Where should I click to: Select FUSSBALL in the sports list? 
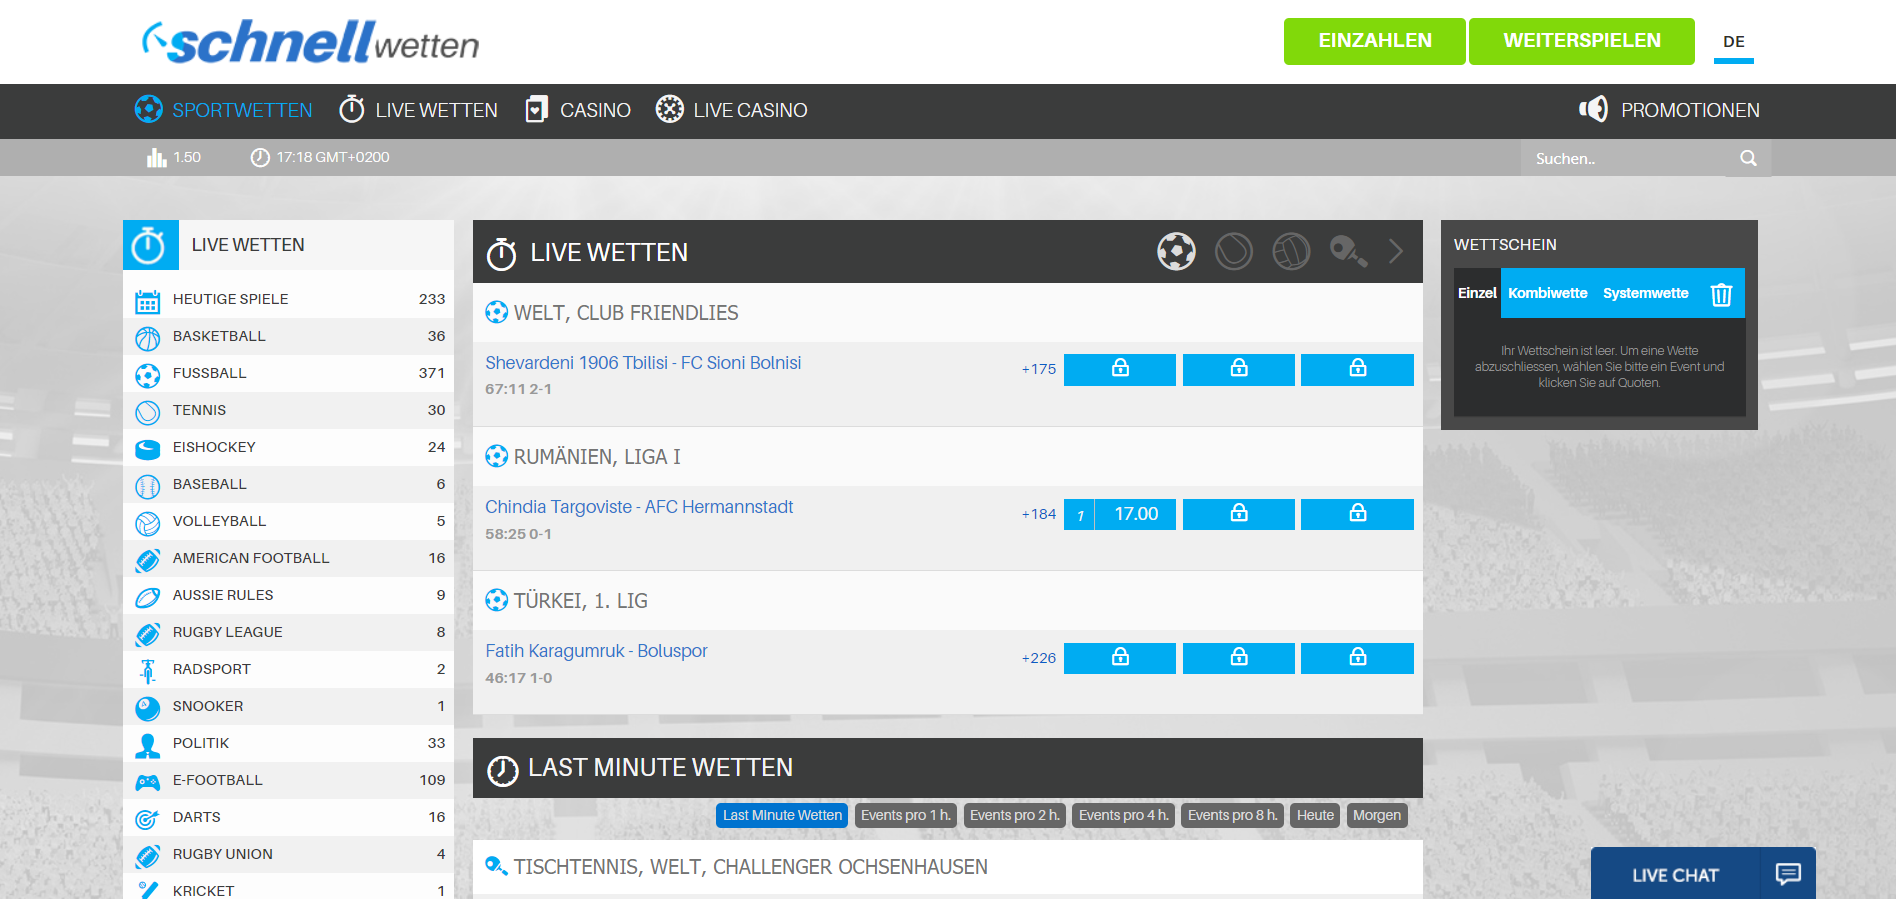coord(288,373)
